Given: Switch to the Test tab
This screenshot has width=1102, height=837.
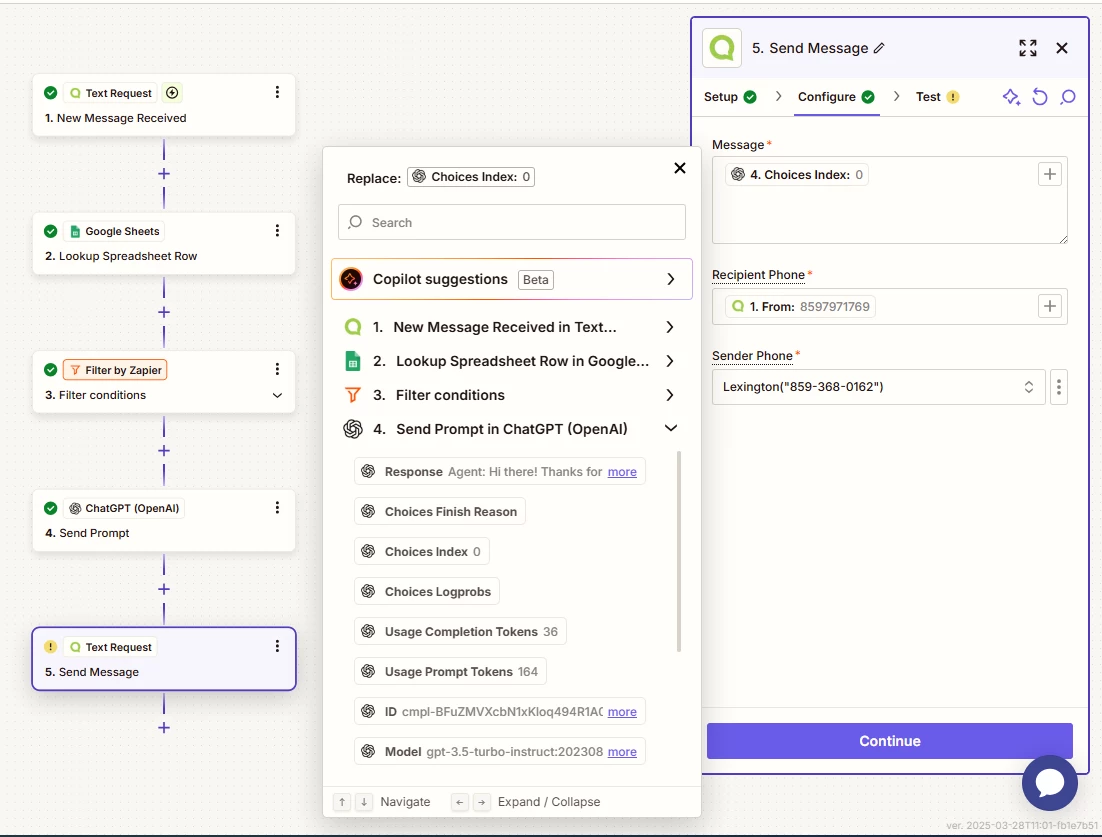Looking at the screenshot, I should pyautogui.click(x=937, y=97).
